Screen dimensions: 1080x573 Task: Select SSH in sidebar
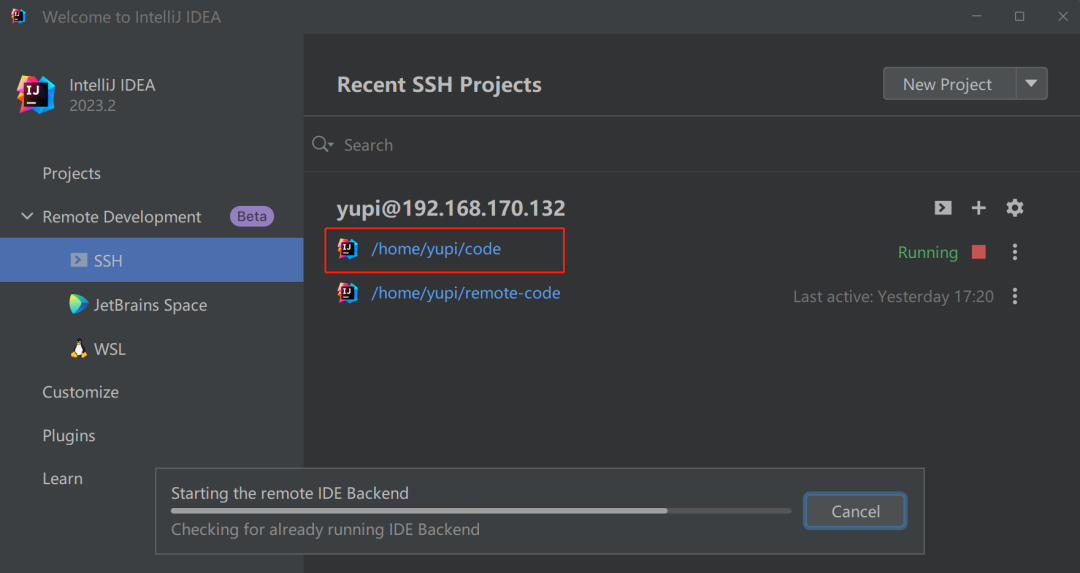point(152,260)
